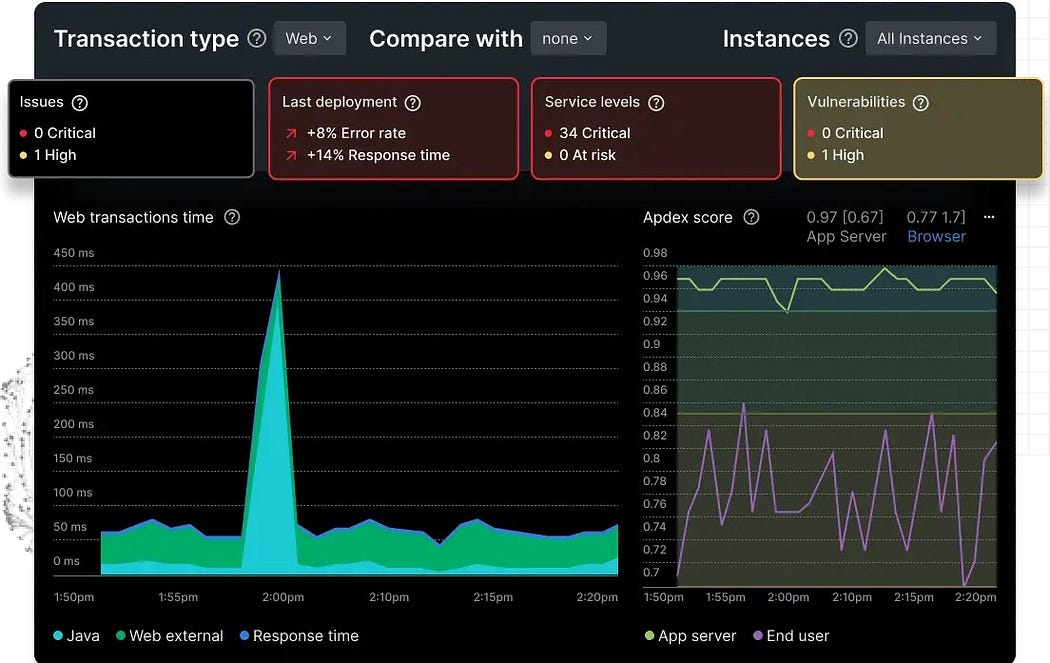This screenshot has height=663, width=1050.
Task: Toggle the Java series in chart legend
Action: coord(76,636)
